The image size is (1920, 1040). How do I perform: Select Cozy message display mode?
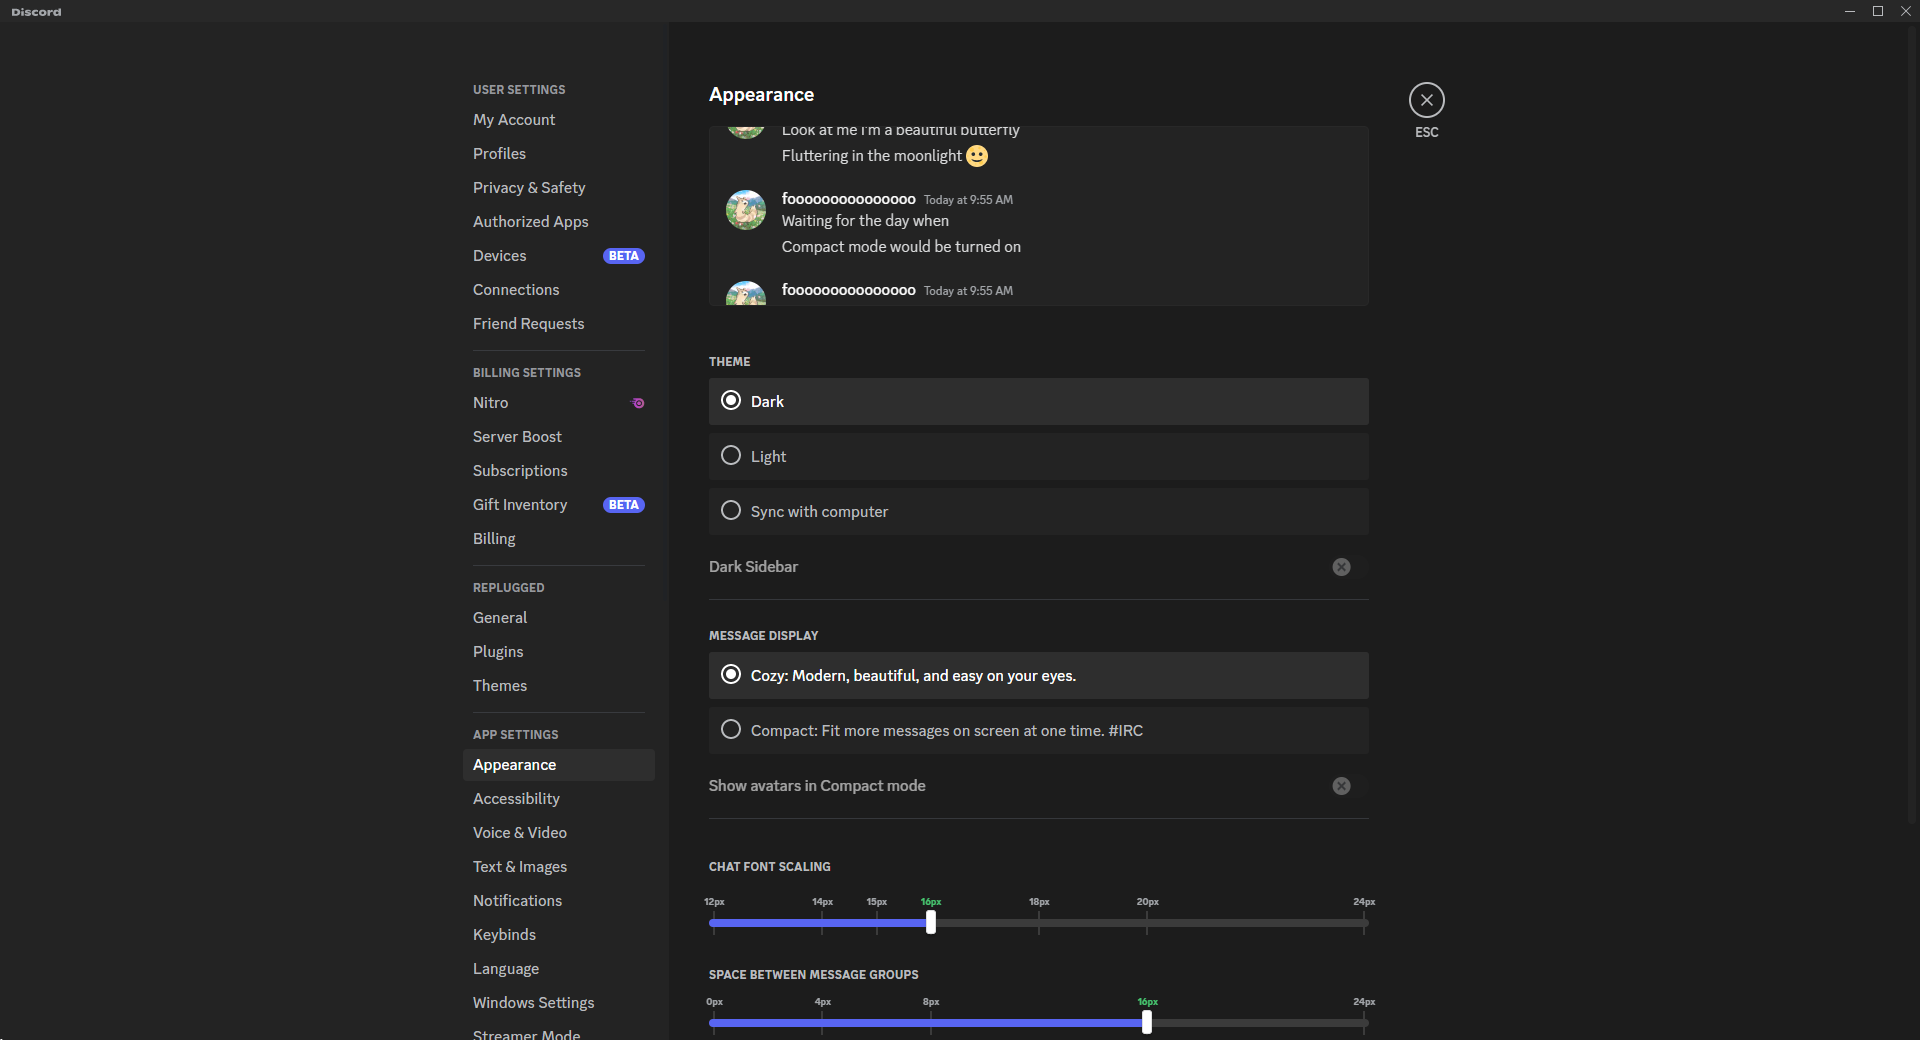[1038, 676]
